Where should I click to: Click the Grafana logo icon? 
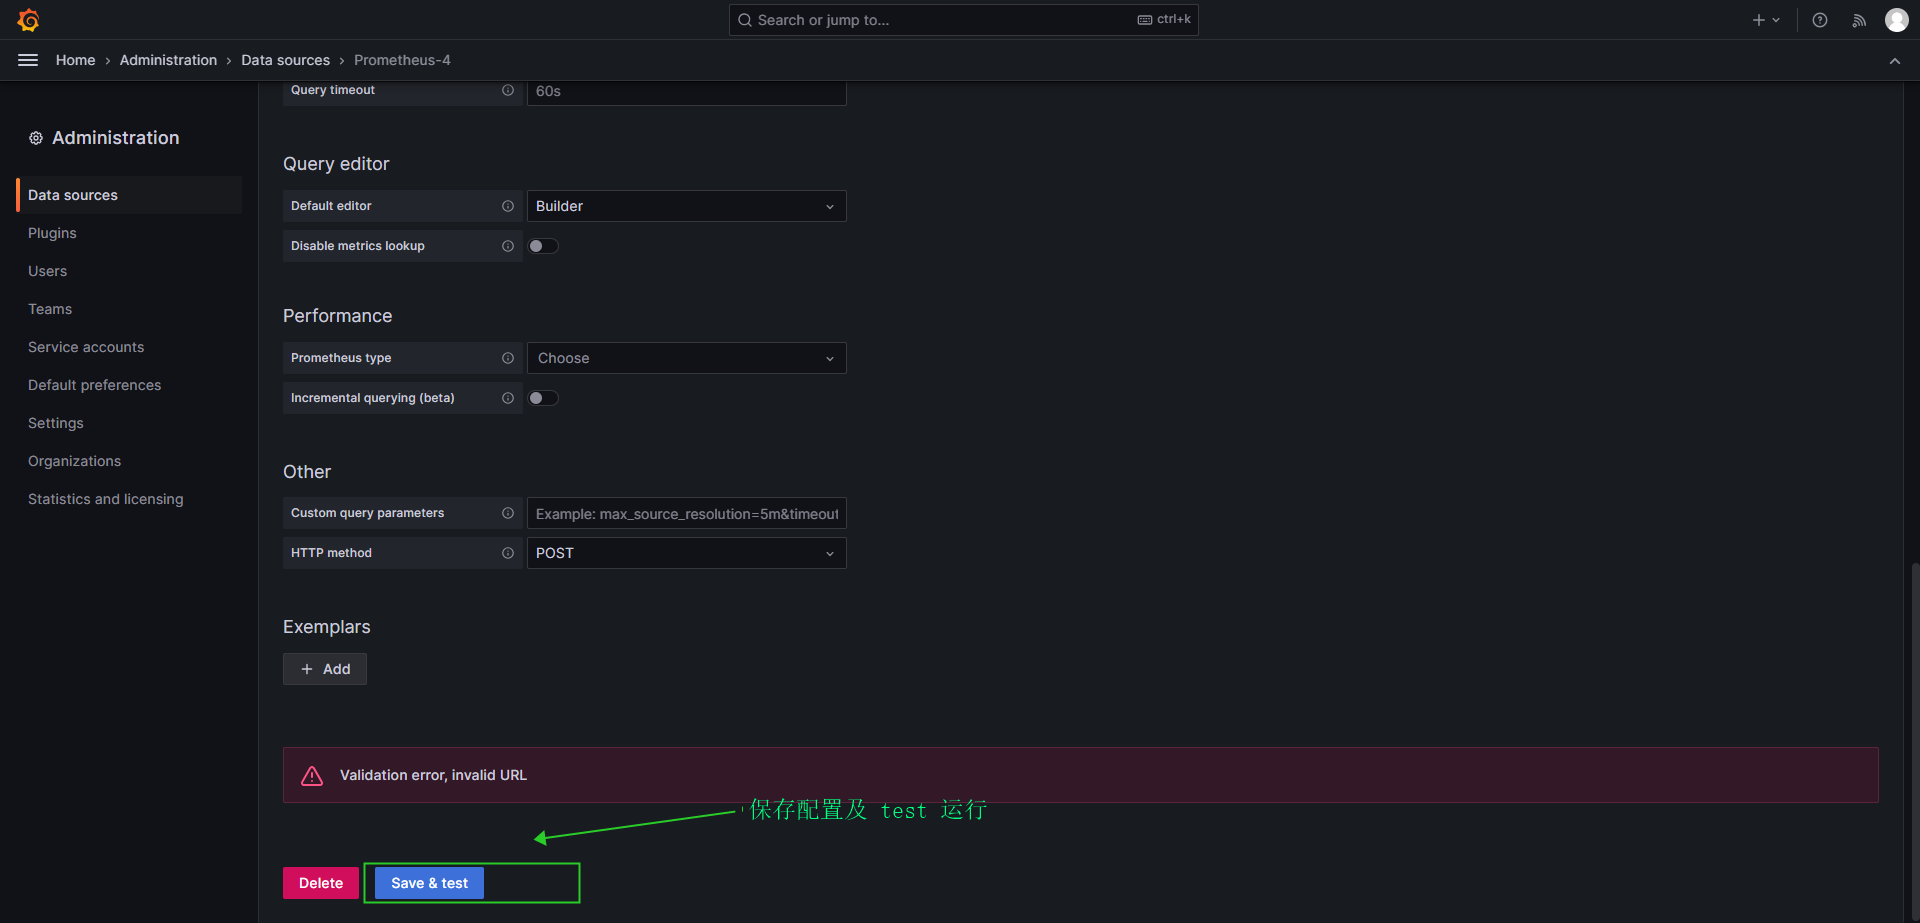(x=28, y=20)
